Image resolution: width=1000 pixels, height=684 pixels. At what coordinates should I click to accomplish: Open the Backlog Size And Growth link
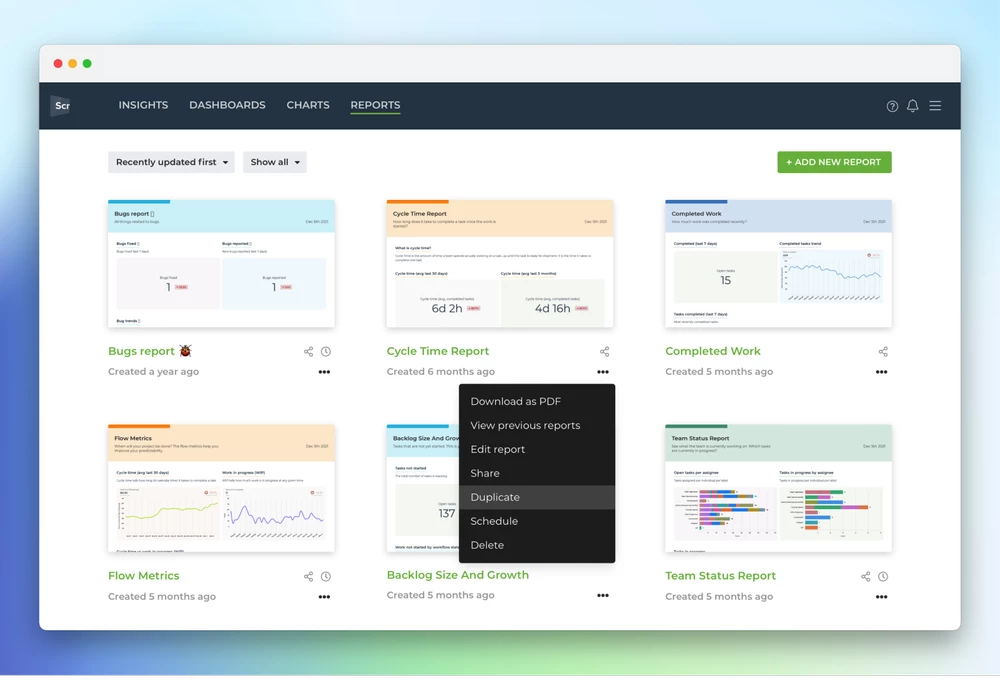[x=457, y=575]
